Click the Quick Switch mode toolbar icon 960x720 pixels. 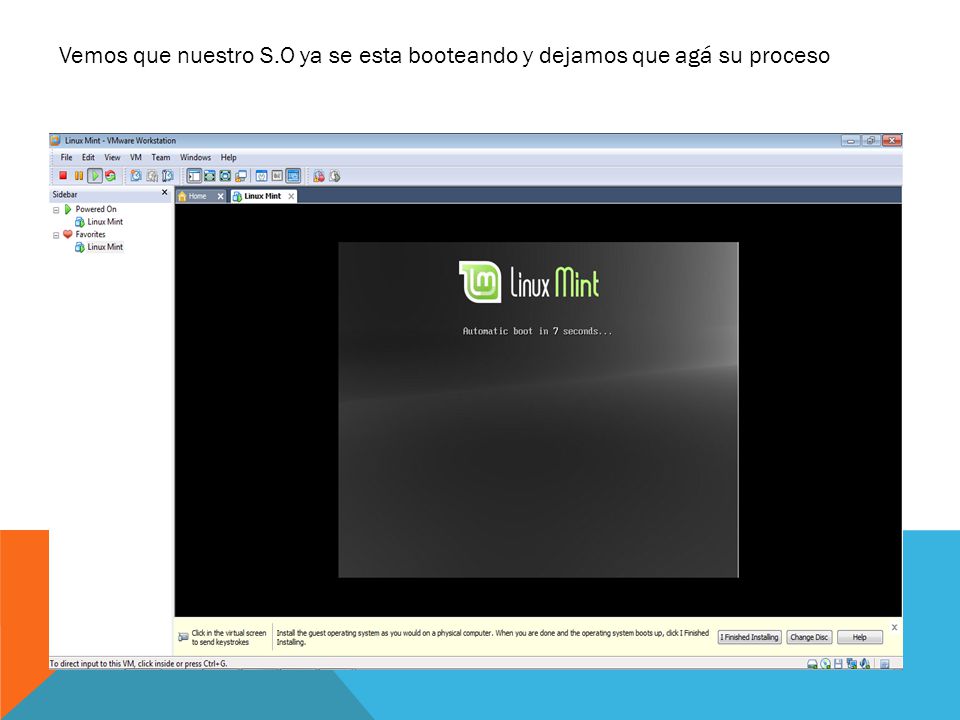coord(209,176)
